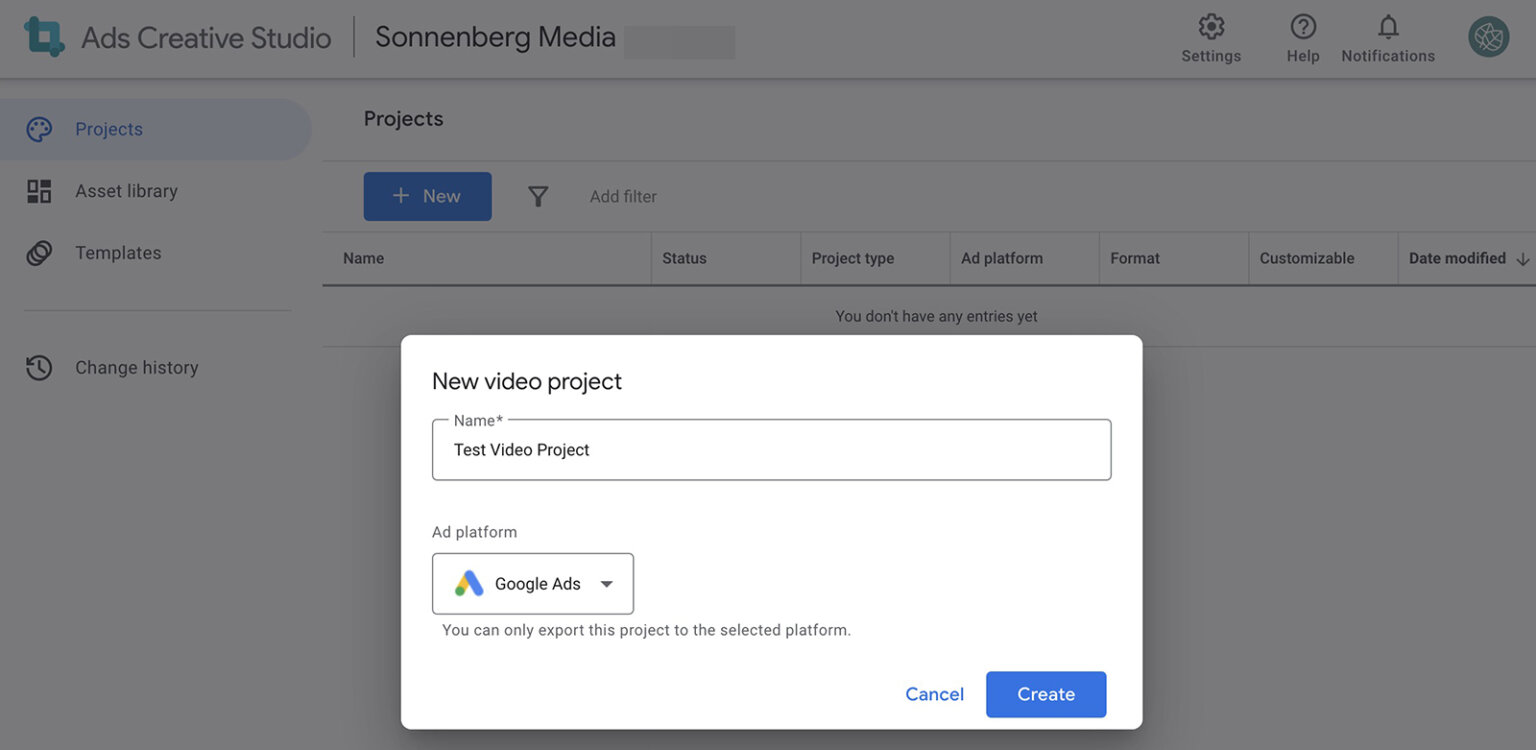
Task: Open the user account avatar
Action: tap(1488, 37)
